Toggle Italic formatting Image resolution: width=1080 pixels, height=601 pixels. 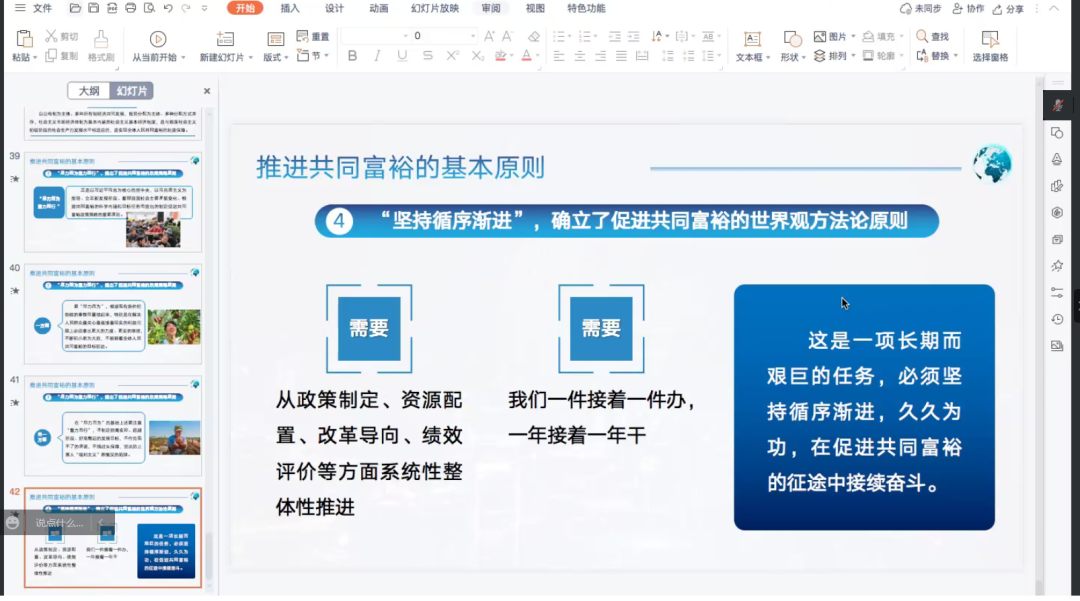(x=377, y=56)
